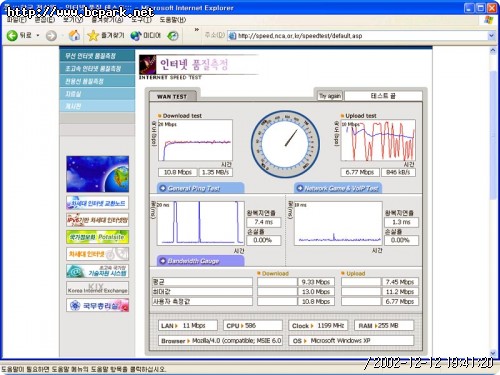The width and height of the screenshot is (500, 375).
Task: Click the History icon in toolbar
Action: click(173, 36)
